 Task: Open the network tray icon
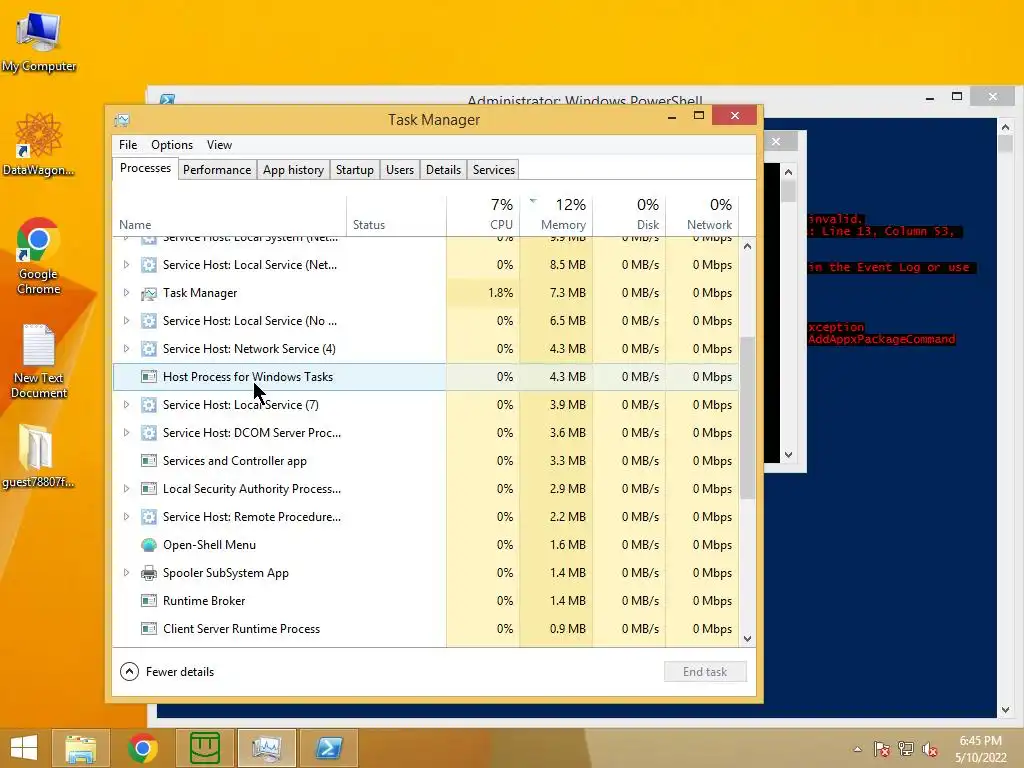pos(906,749)
